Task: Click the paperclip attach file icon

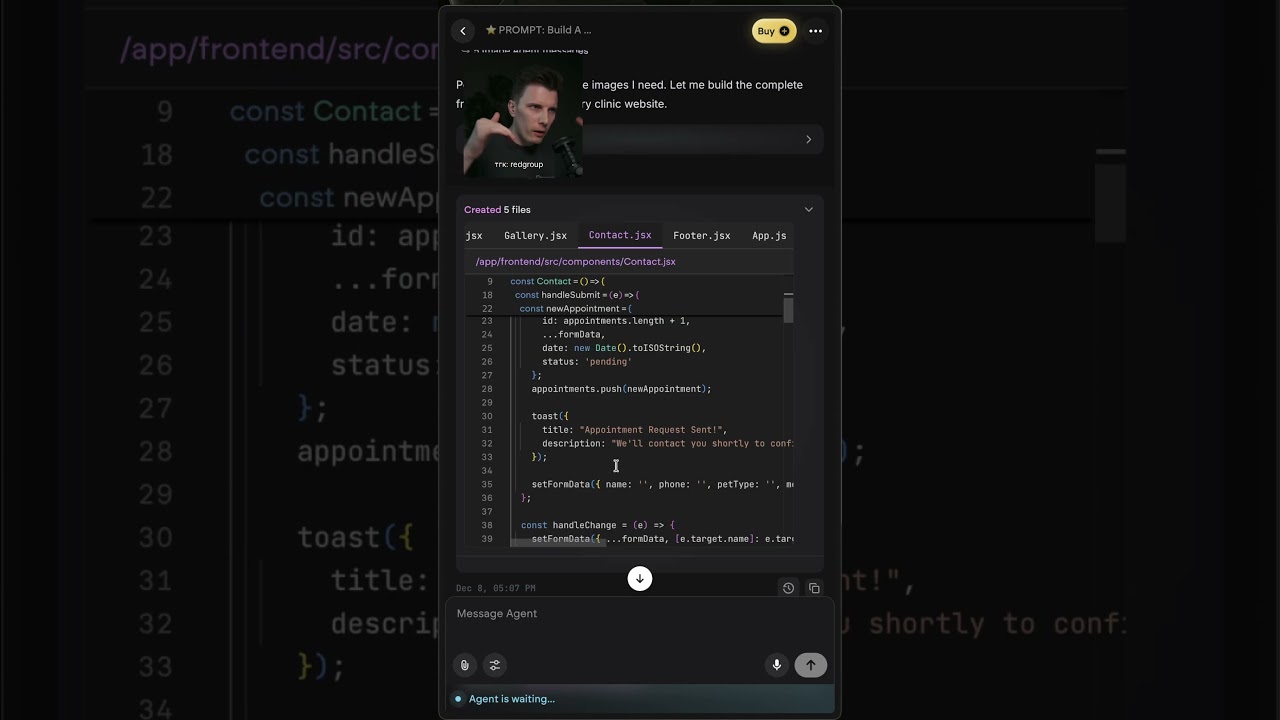Action: 465,665
